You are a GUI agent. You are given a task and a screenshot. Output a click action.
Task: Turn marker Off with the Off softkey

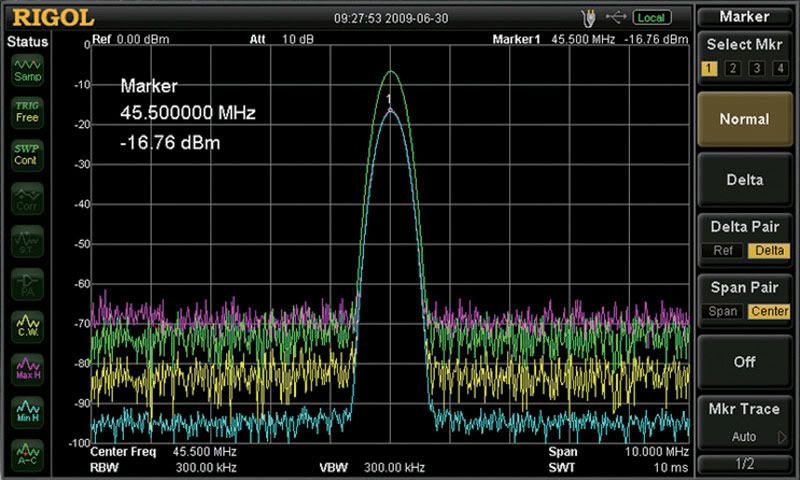(744, 362)
